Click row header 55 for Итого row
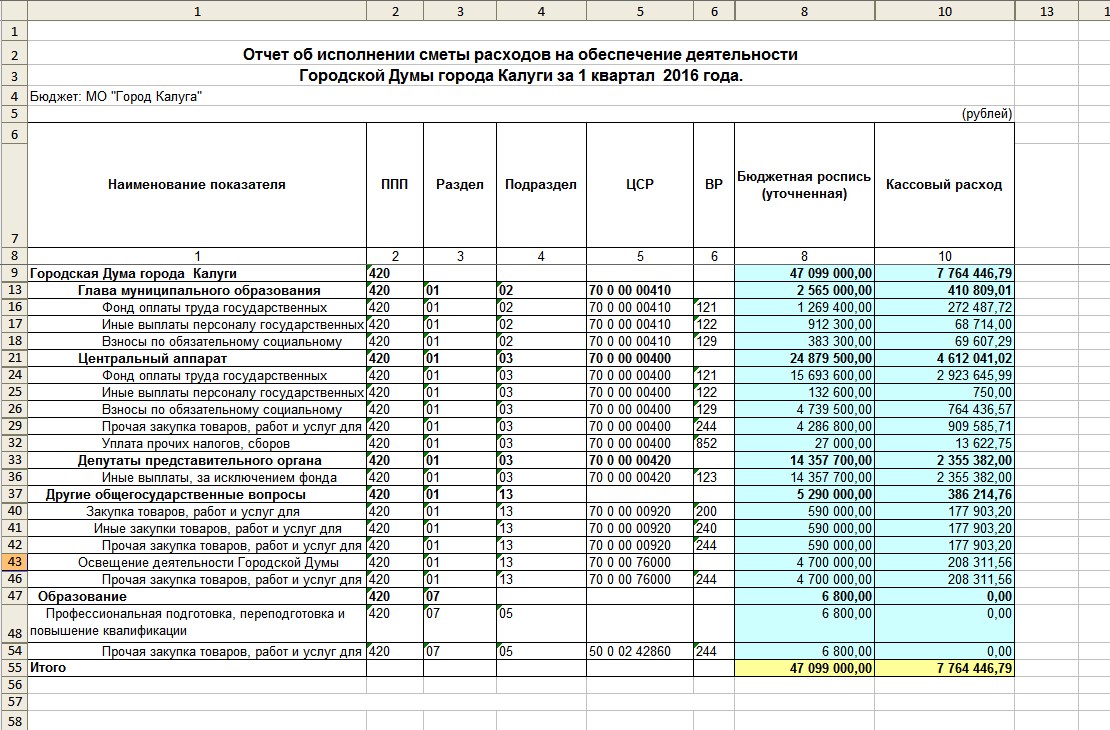This screenshot has height=730, width=1110. click(x=13, y=667)
